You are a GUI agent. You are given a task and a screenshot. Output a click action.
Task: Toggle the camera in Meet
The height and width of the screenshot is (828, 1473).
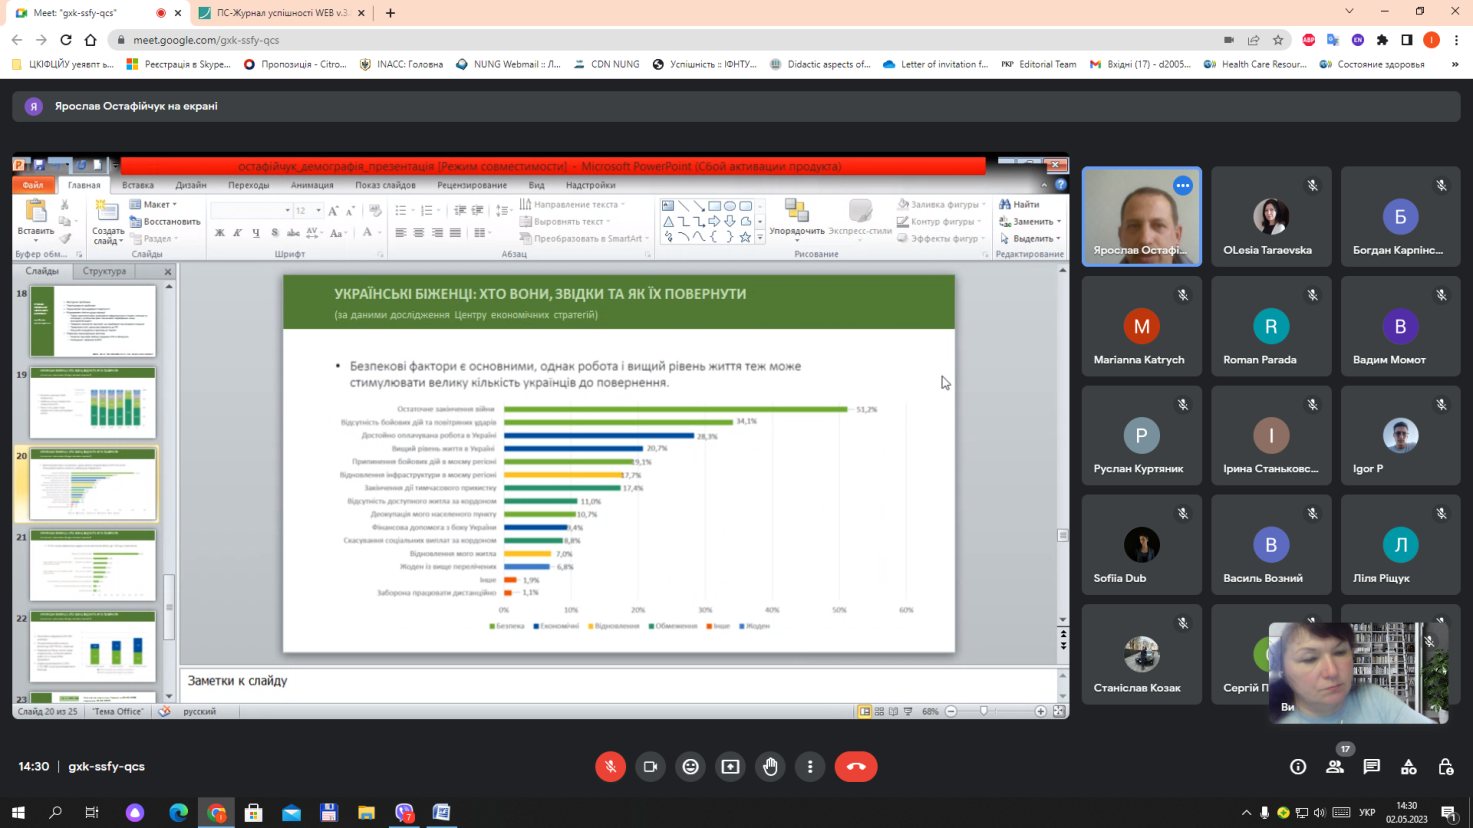[650, 767]
